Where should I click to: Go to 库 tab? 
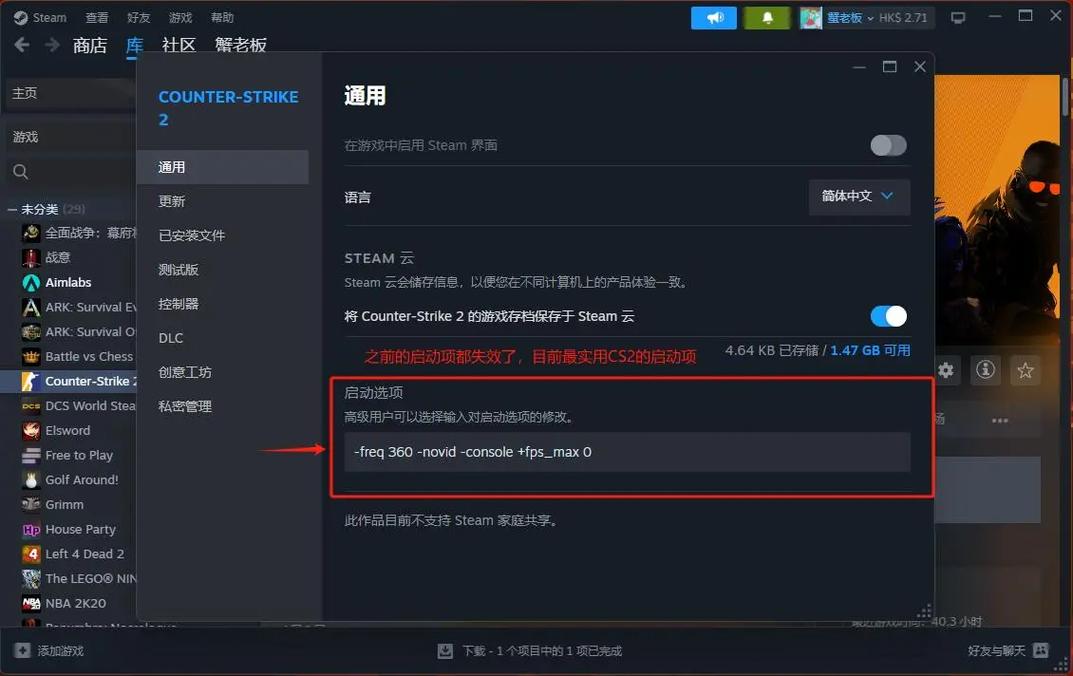pos(134,45)
